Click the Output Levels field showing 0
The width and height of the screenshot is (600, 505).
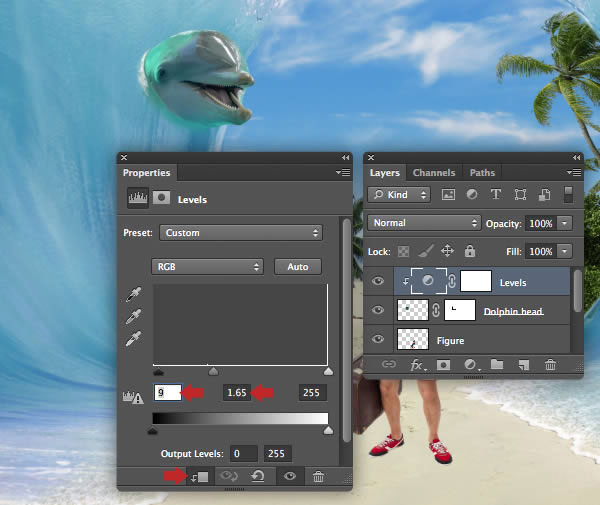(244, 454)
